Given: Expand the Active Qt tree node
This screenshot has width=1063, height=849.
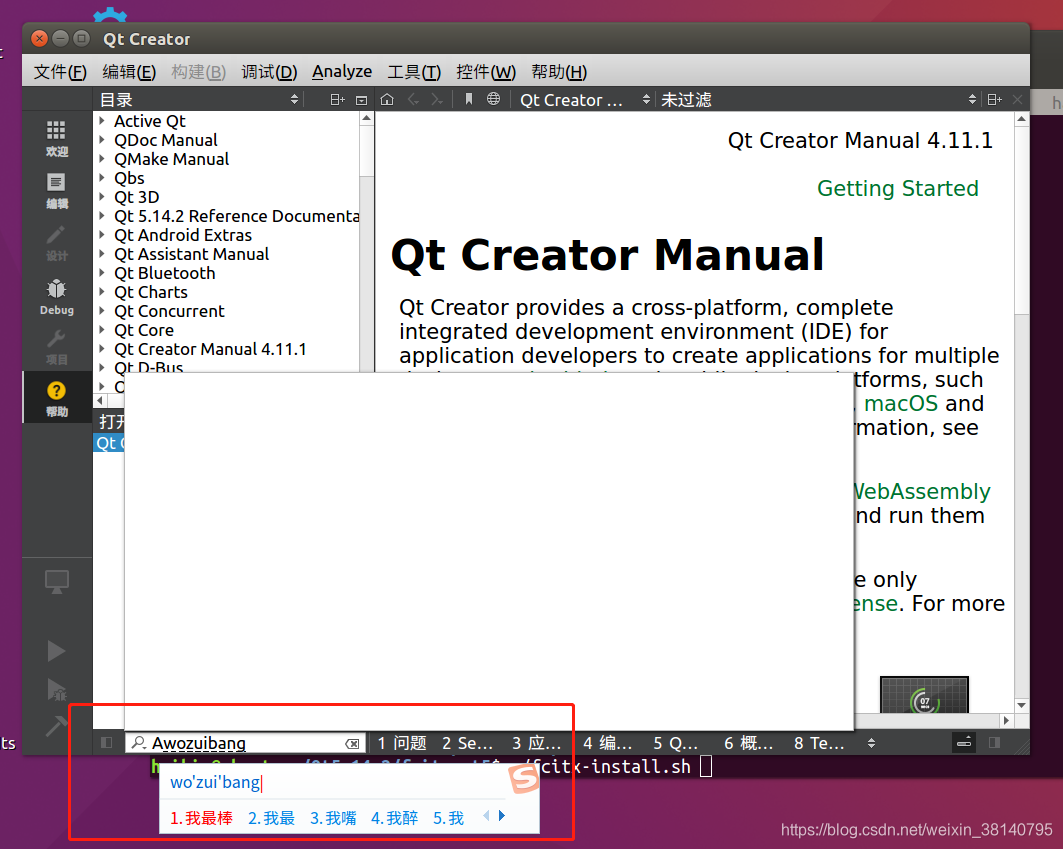Looking at the screenshot, I should coord(102,121).
